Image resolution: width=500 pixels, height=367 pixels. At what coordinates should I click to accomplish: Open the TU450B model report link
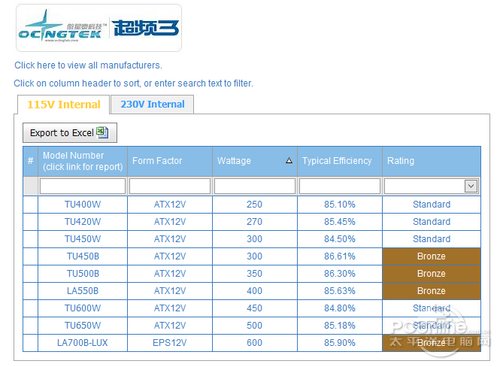pos(83,256)
